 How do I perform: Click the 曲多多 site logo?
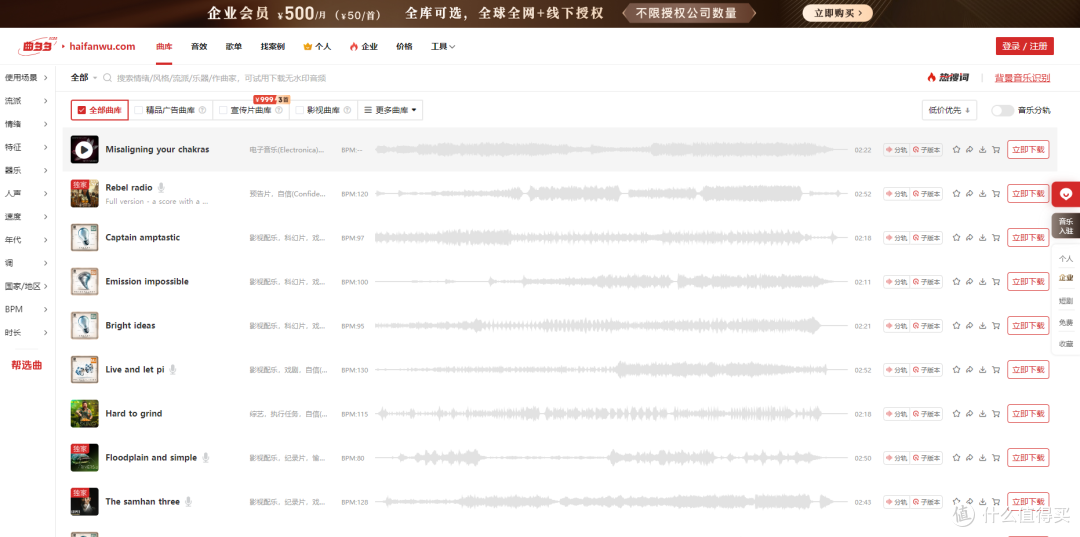[38, 46]
